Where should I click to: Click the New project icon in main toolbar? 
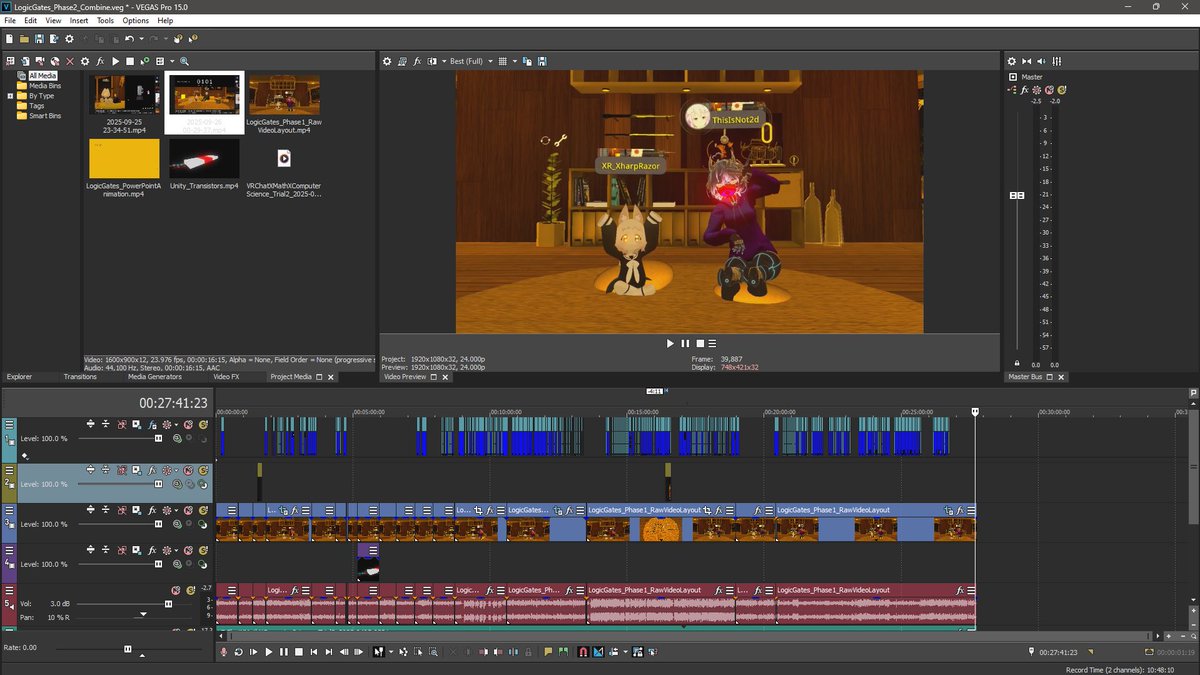click(9, 38)
